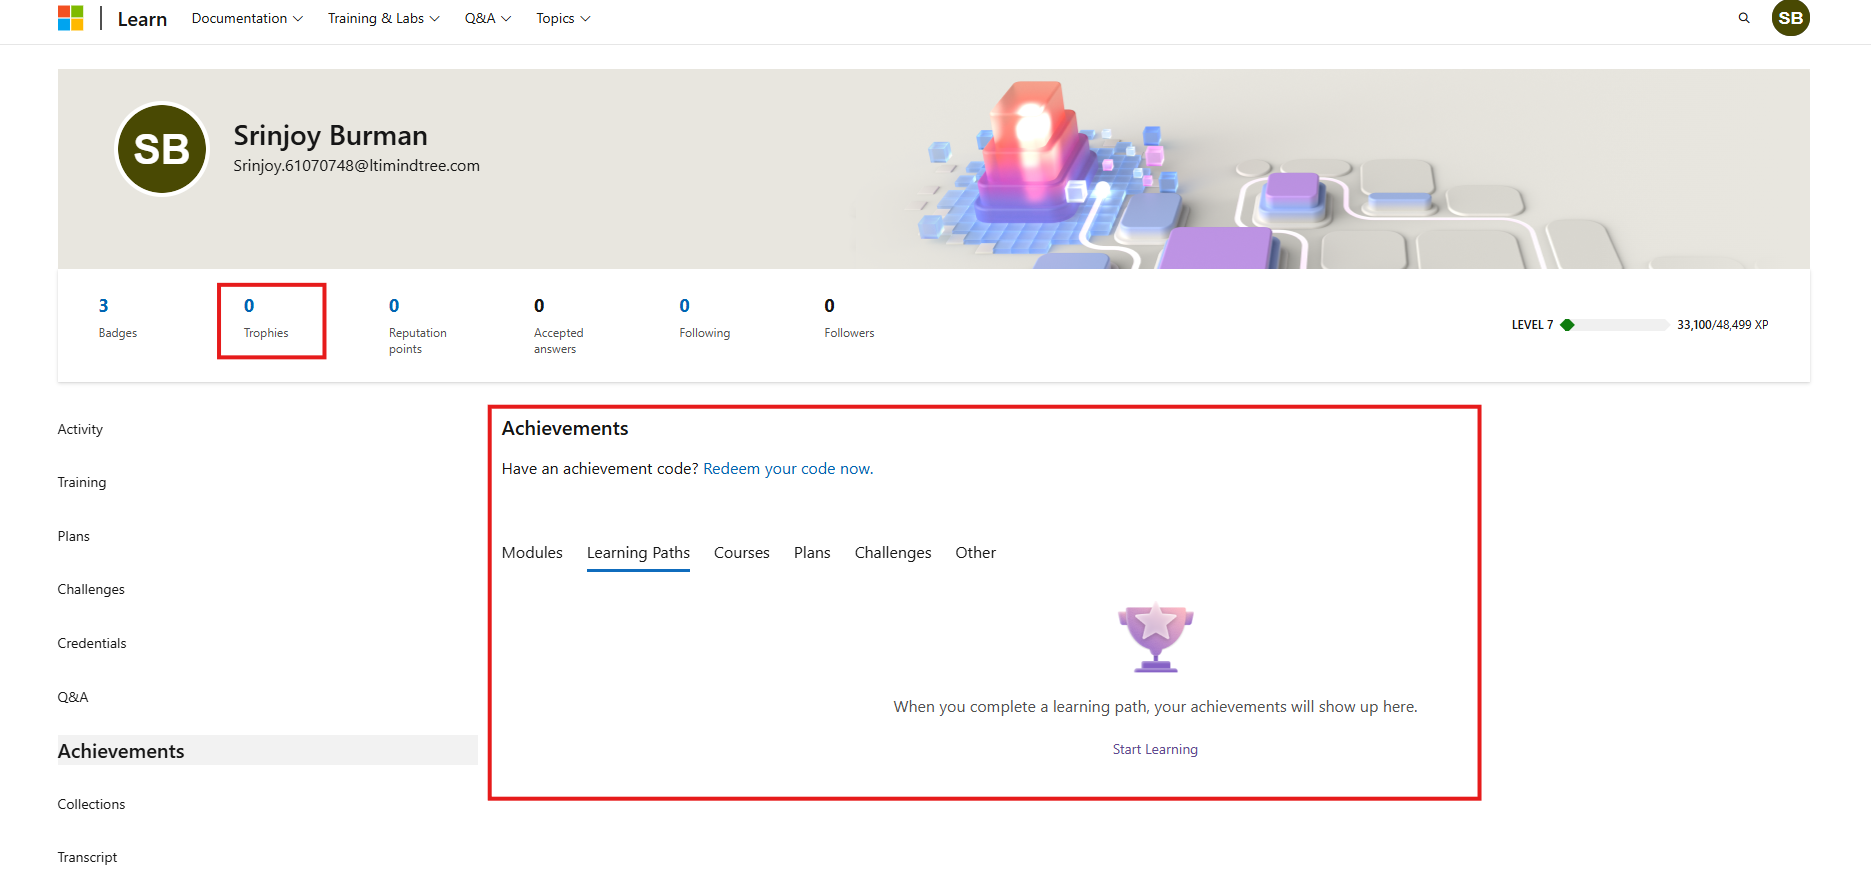View the 0 Reputation points stat

pyautogui.click(x=418, y=326)
